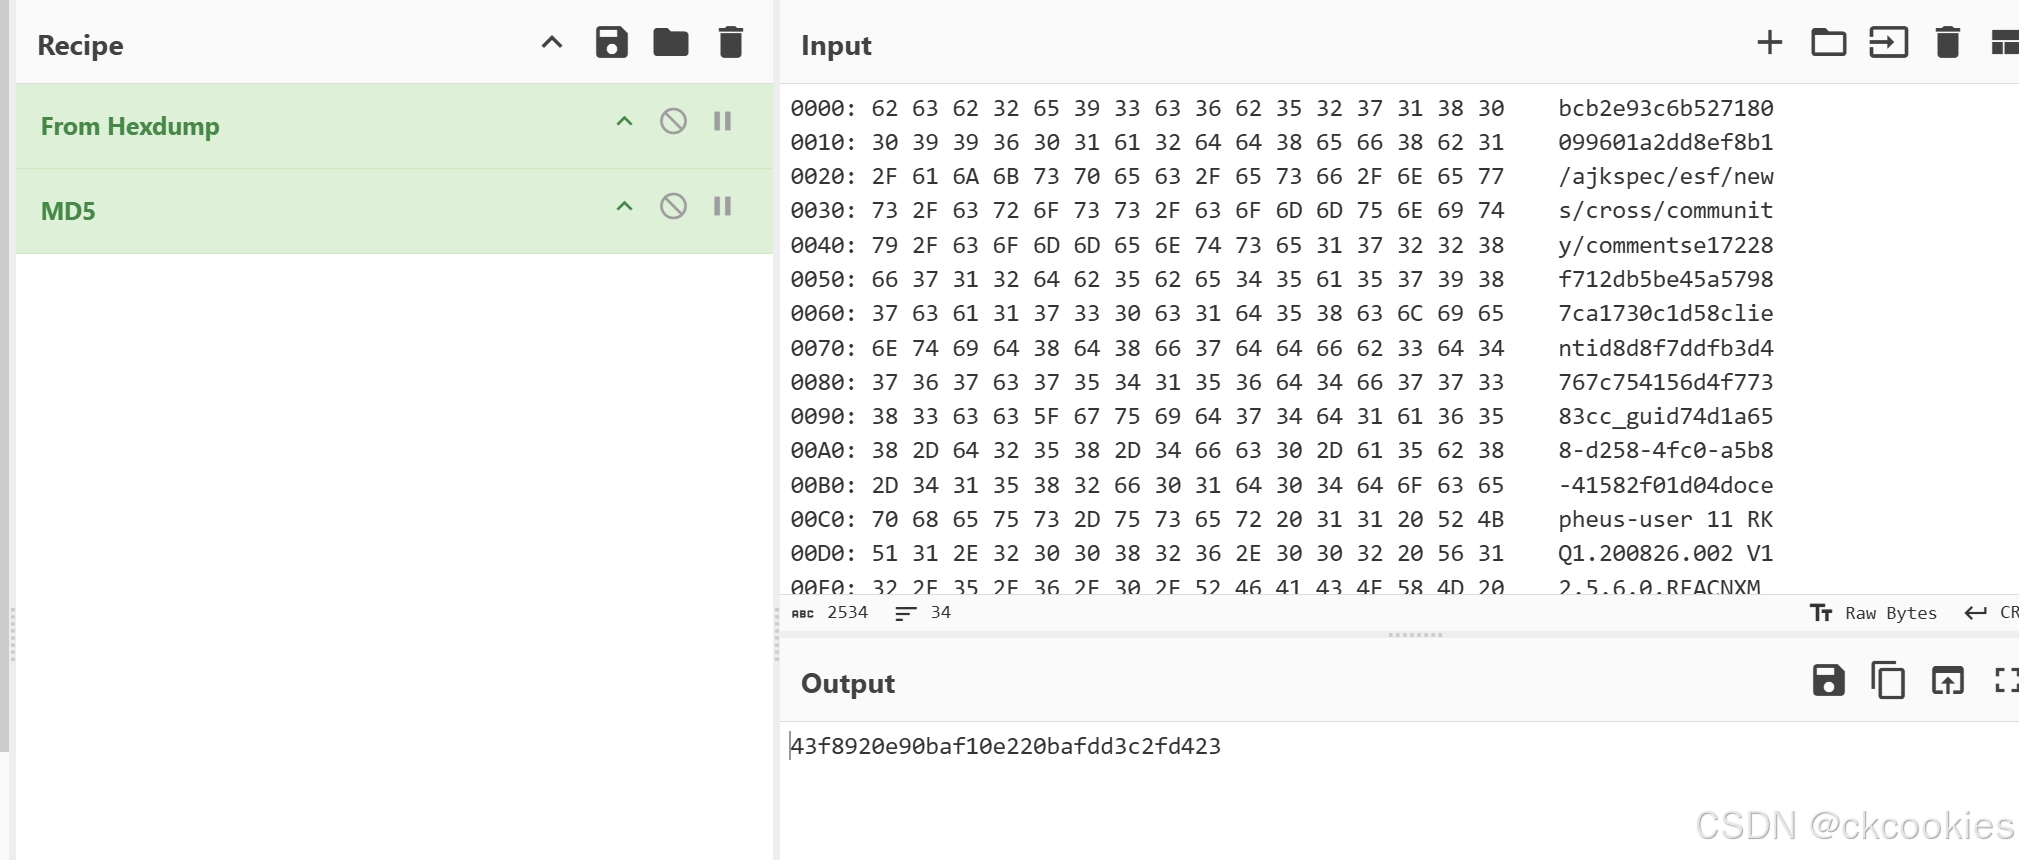Viewport: 2019px width, 860px height.
Task: Open file as input
Action: click(1889, 43)
